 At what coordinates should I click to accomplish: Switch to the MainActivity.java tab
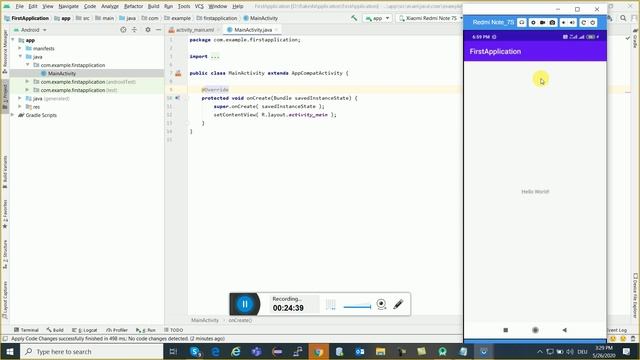pyautogui.click(x=253, y=30)
